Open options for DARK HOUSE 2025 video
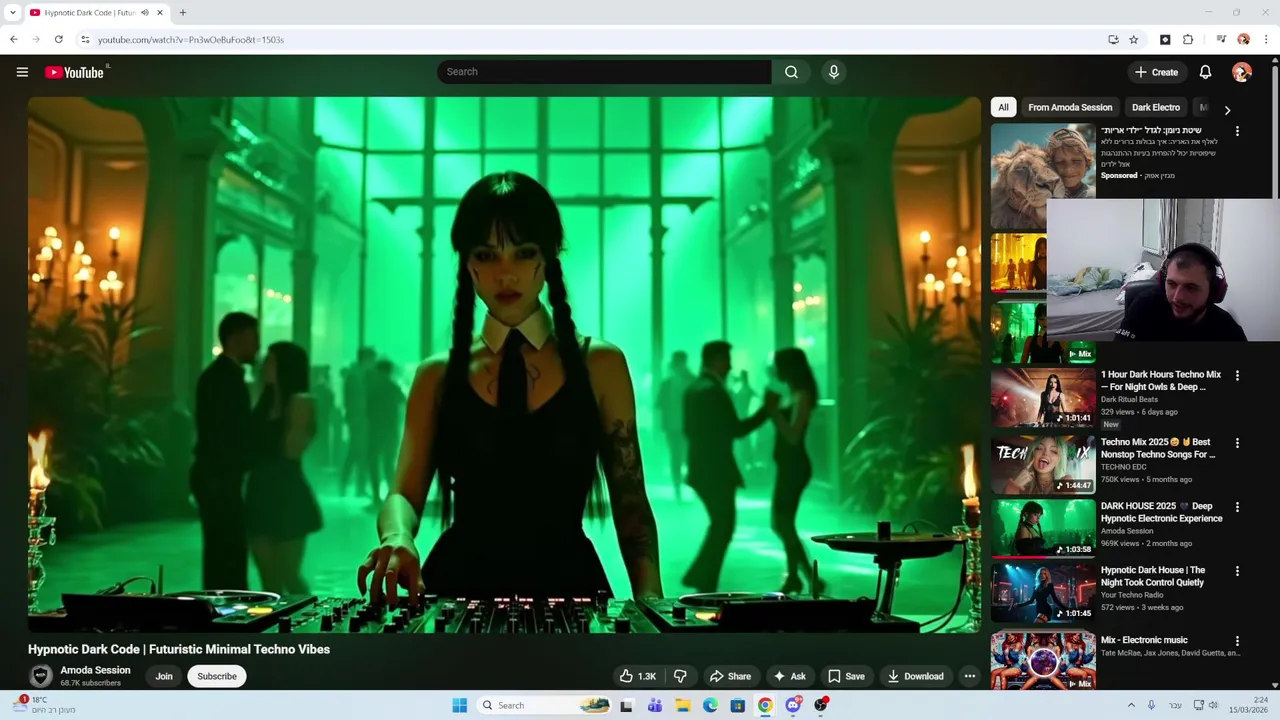 (x=1237, y=507)
